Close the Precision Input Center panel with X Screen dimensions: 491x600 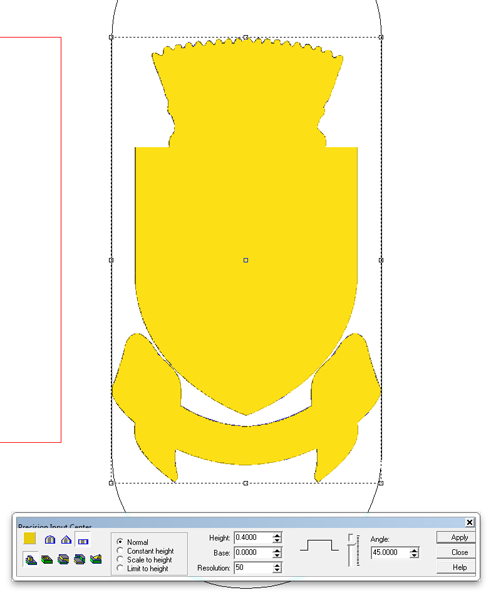(x=470, y=522)
